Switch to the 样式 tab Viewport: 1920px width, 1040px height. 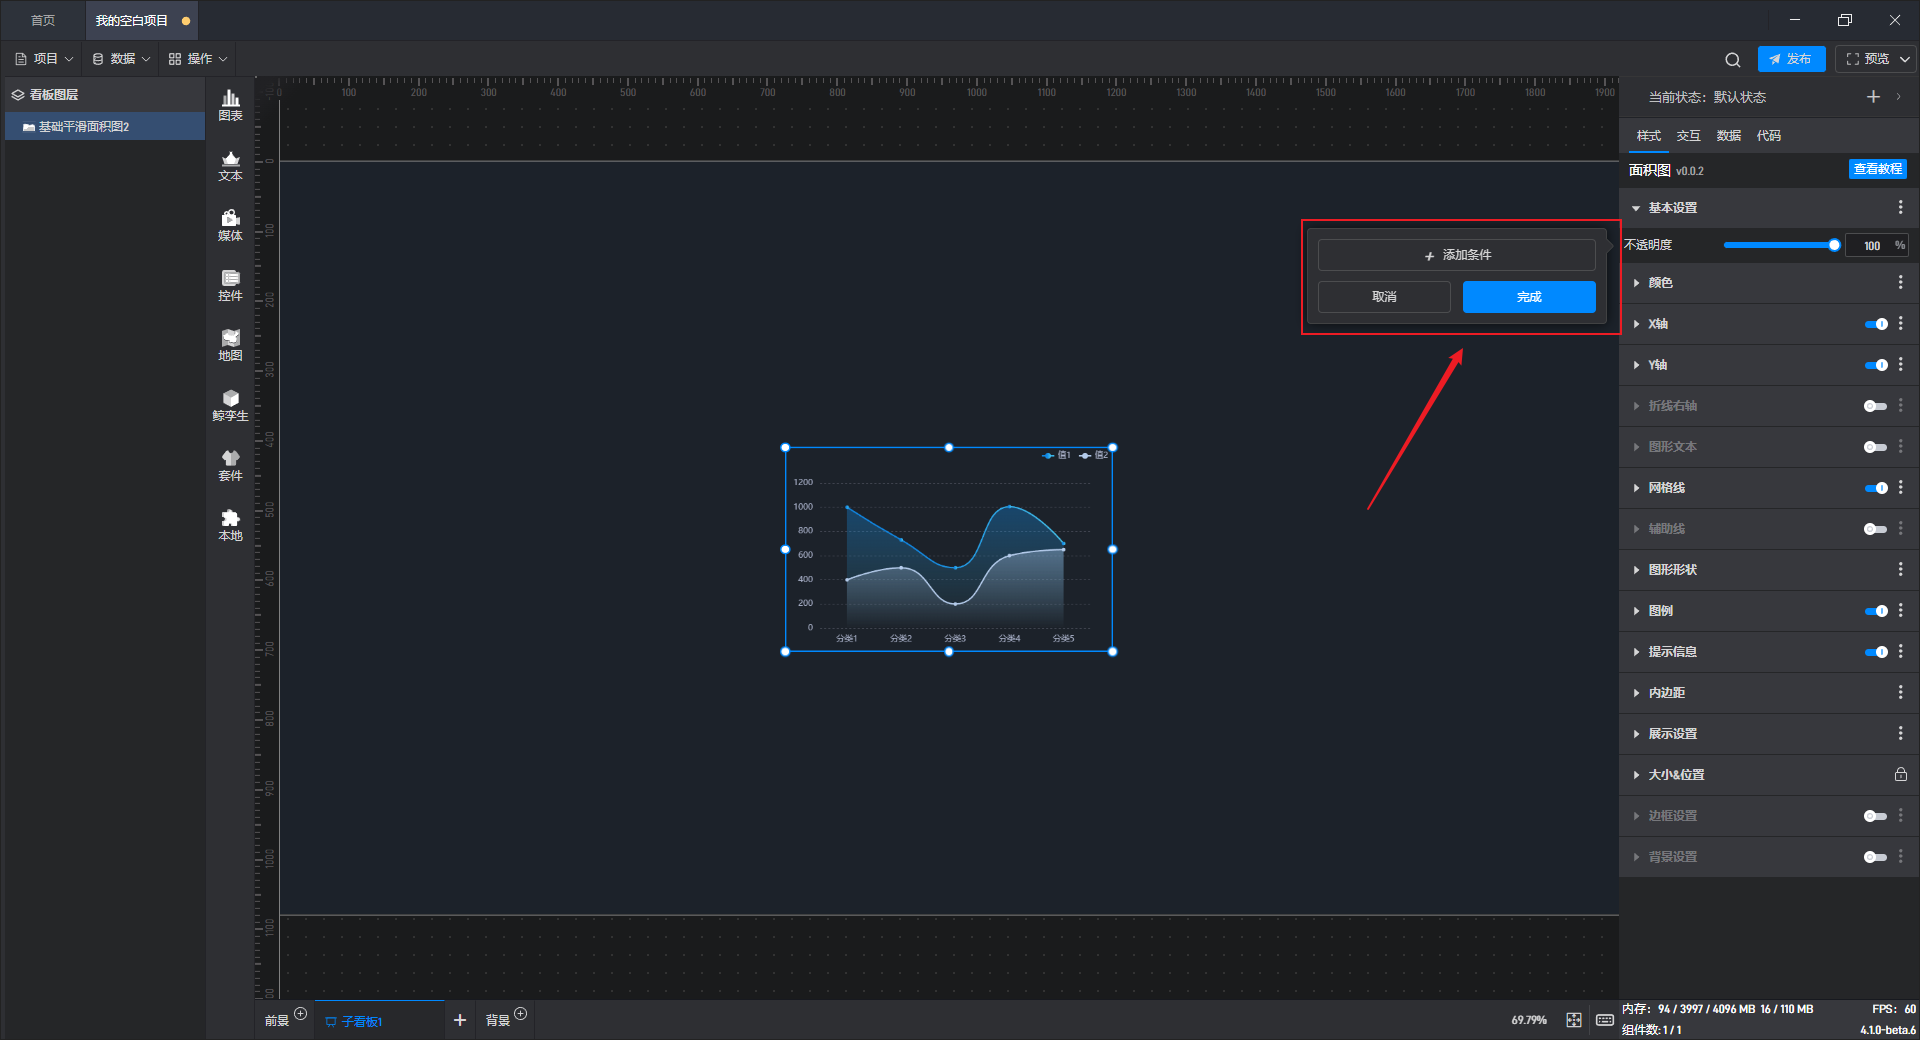tap(1649, 136)
